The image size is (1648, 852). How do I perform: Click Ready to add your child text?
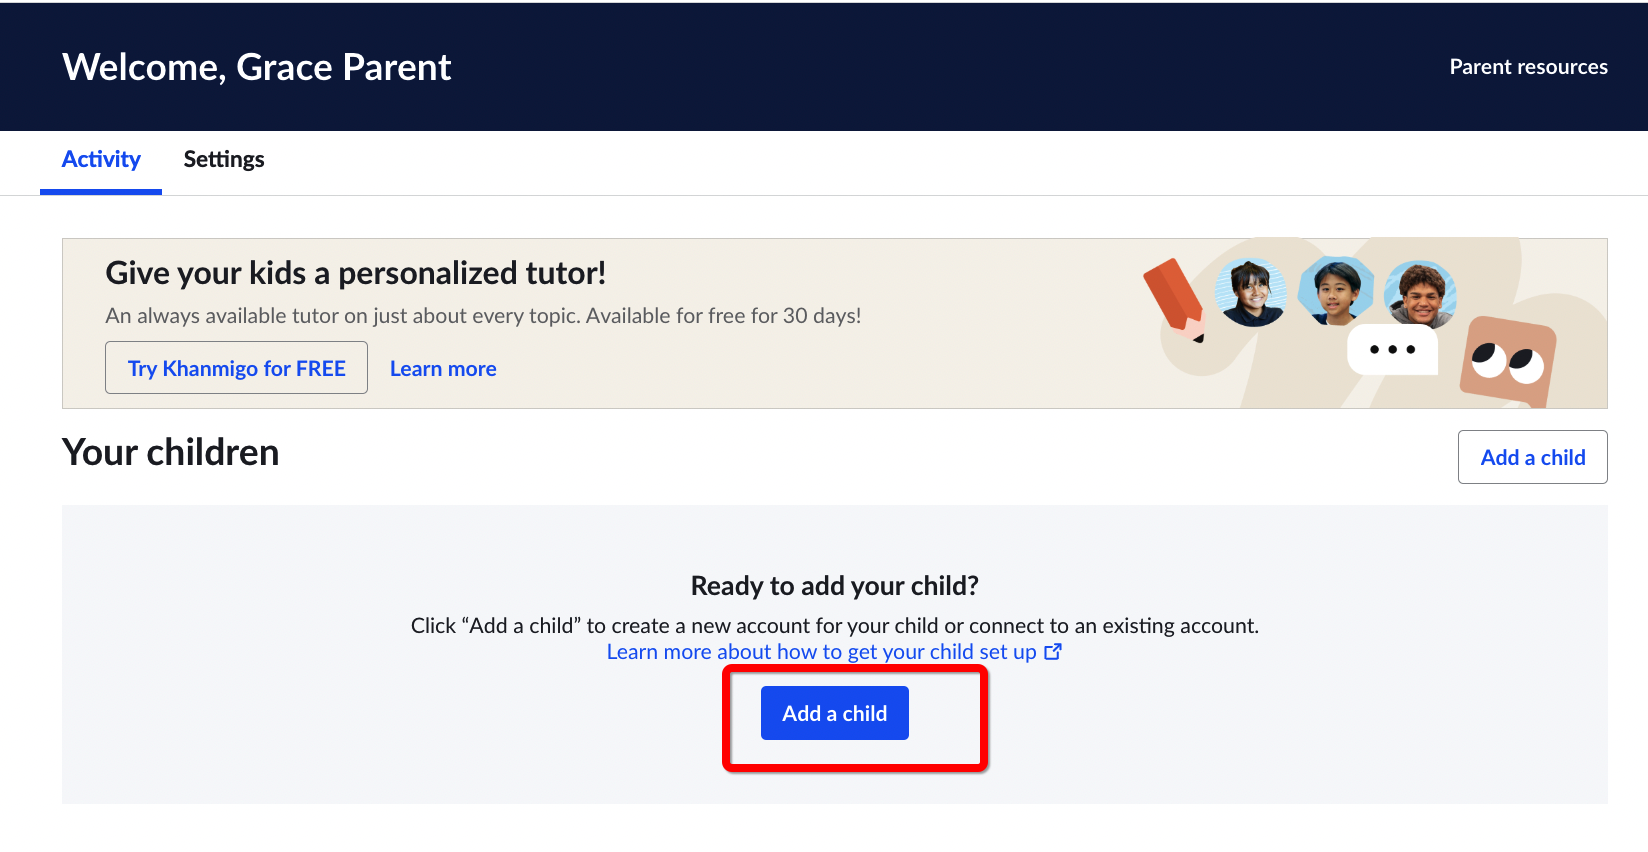(835, 586)
